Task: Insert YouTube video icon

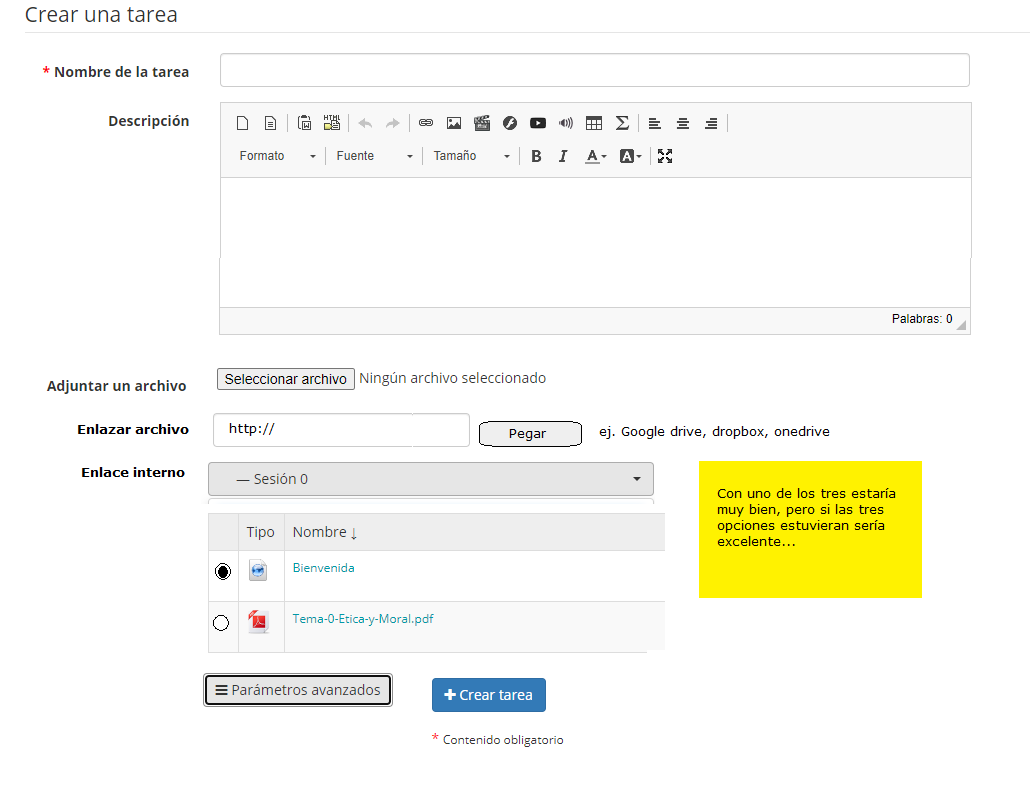Action: [538, 123]
